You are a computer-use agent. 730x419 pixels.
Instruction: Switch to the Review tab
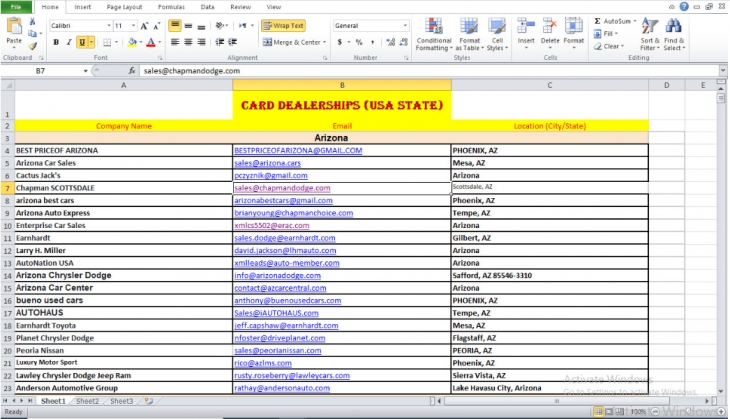pyautogui.click(x=240, y=7)
